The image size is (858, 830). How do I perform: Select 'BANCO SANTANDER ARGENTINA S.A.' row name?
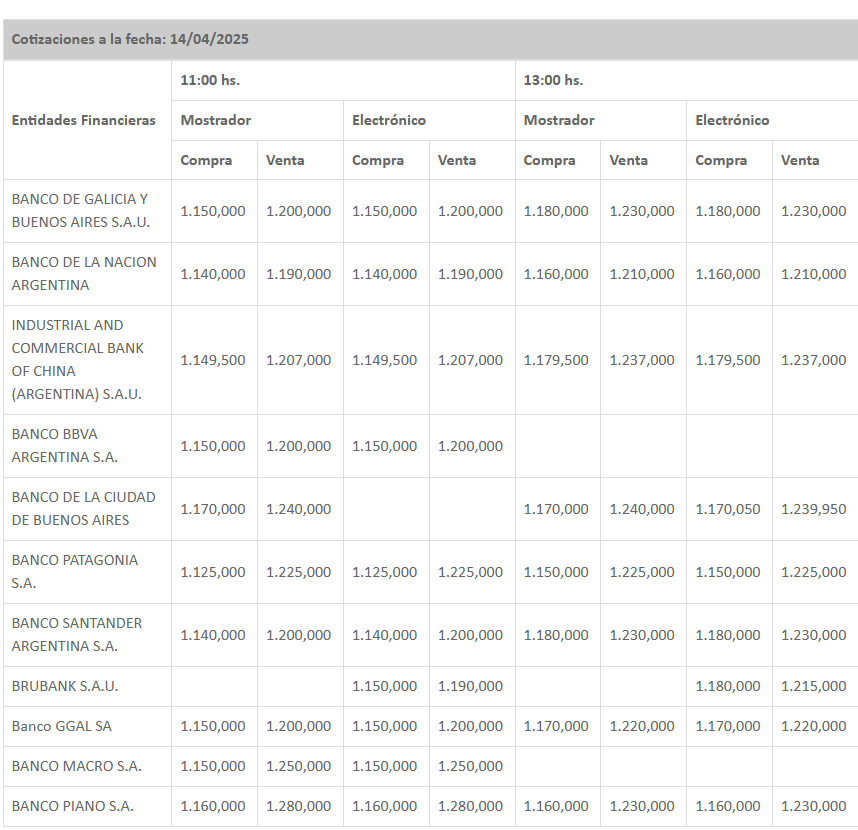tap(77, 634)
